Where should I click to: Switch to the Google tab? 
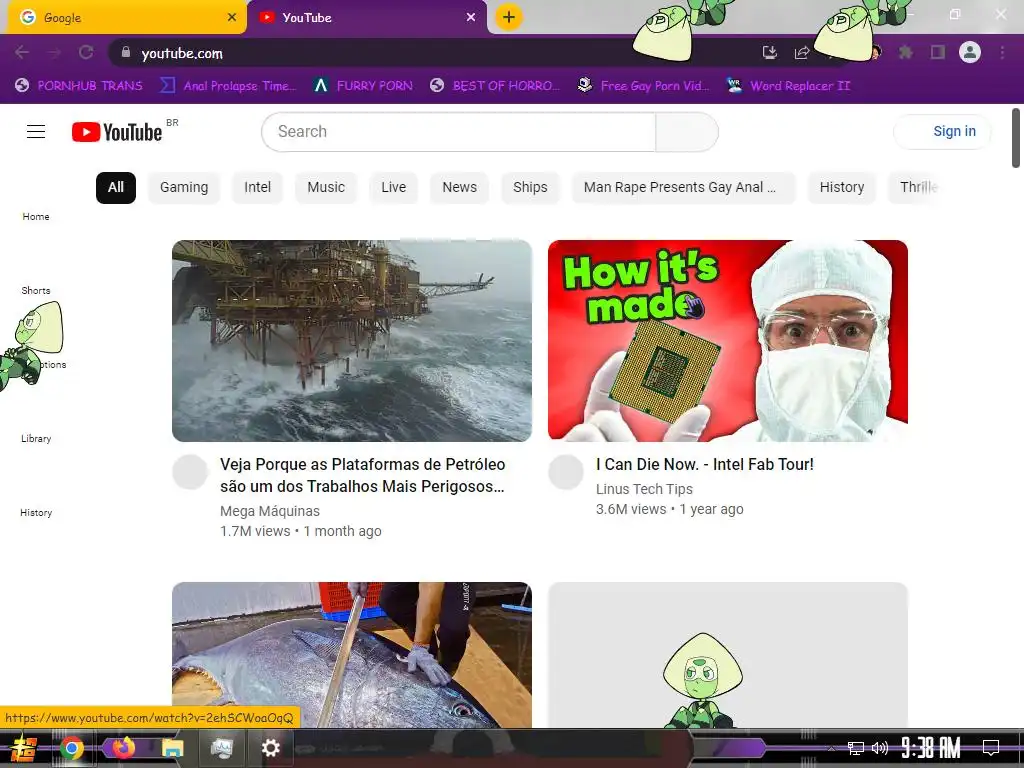click(127, 18)
